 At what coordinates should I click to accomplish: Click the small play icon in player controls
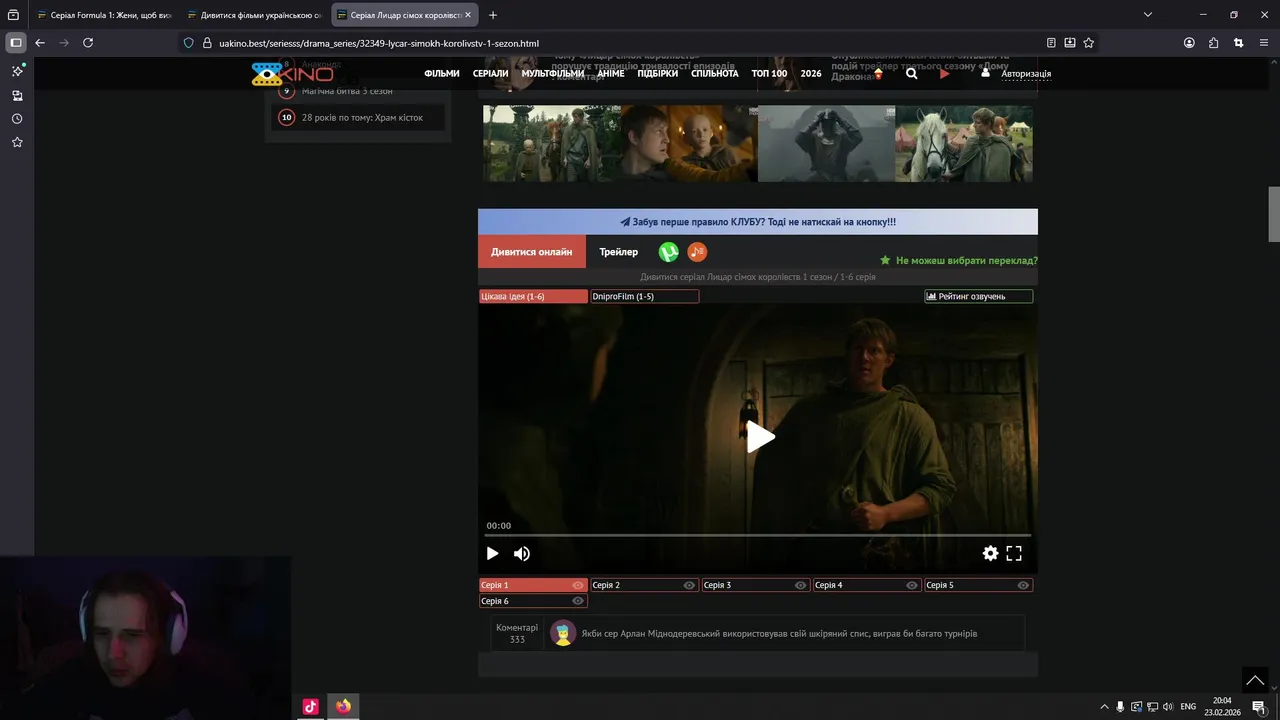492,553
